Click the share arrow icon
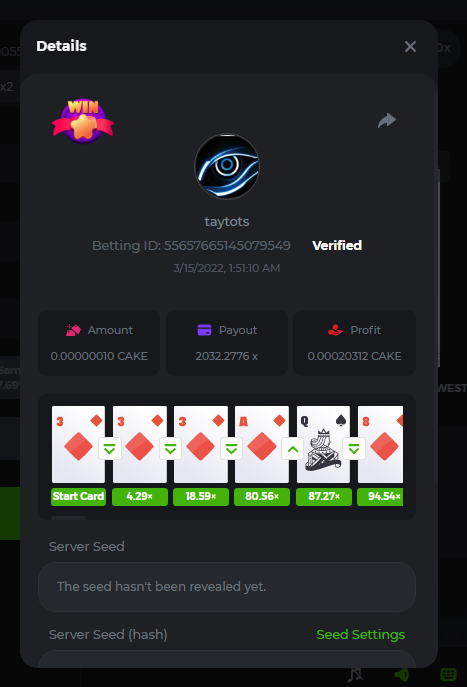Screen dimensions: 467x687 (x=387, y=120)
